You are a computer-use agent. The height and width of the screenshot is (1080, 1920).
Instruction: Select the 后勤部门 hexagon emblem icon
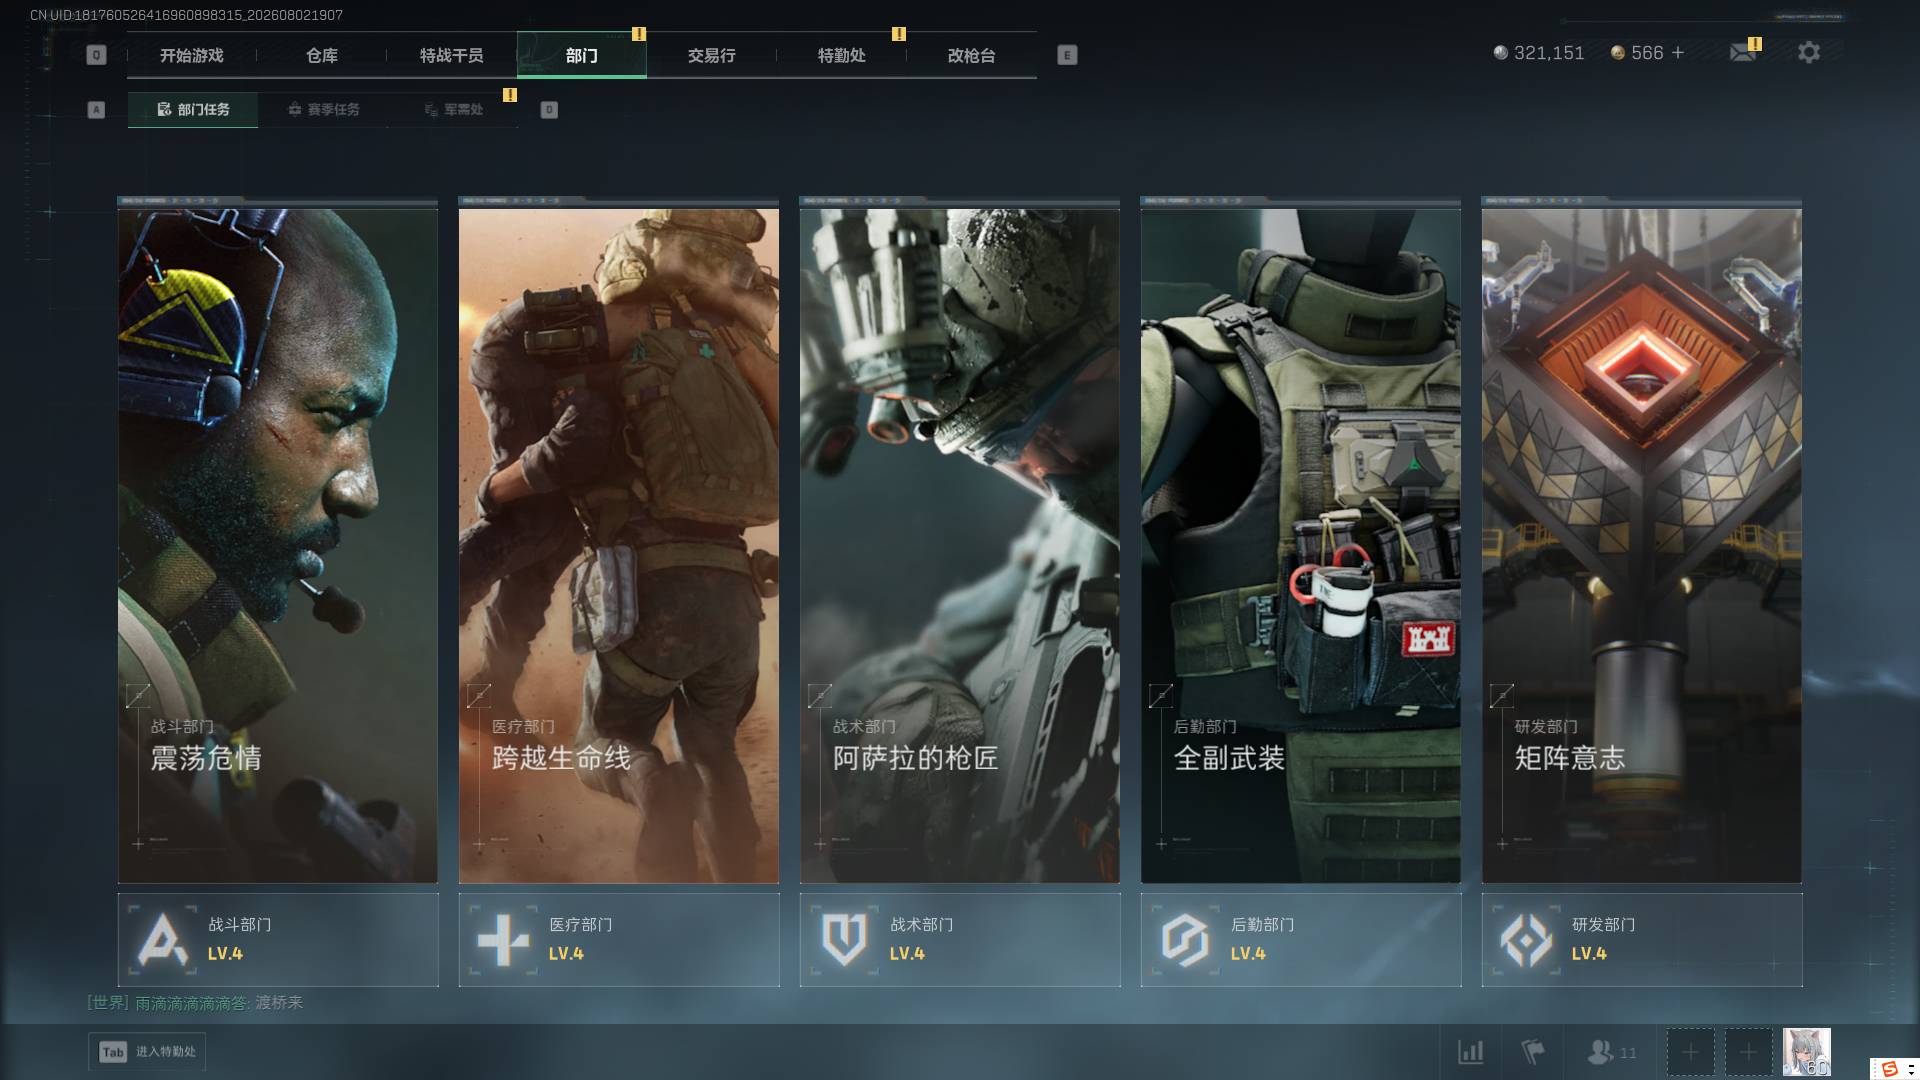pos(1185,940)
